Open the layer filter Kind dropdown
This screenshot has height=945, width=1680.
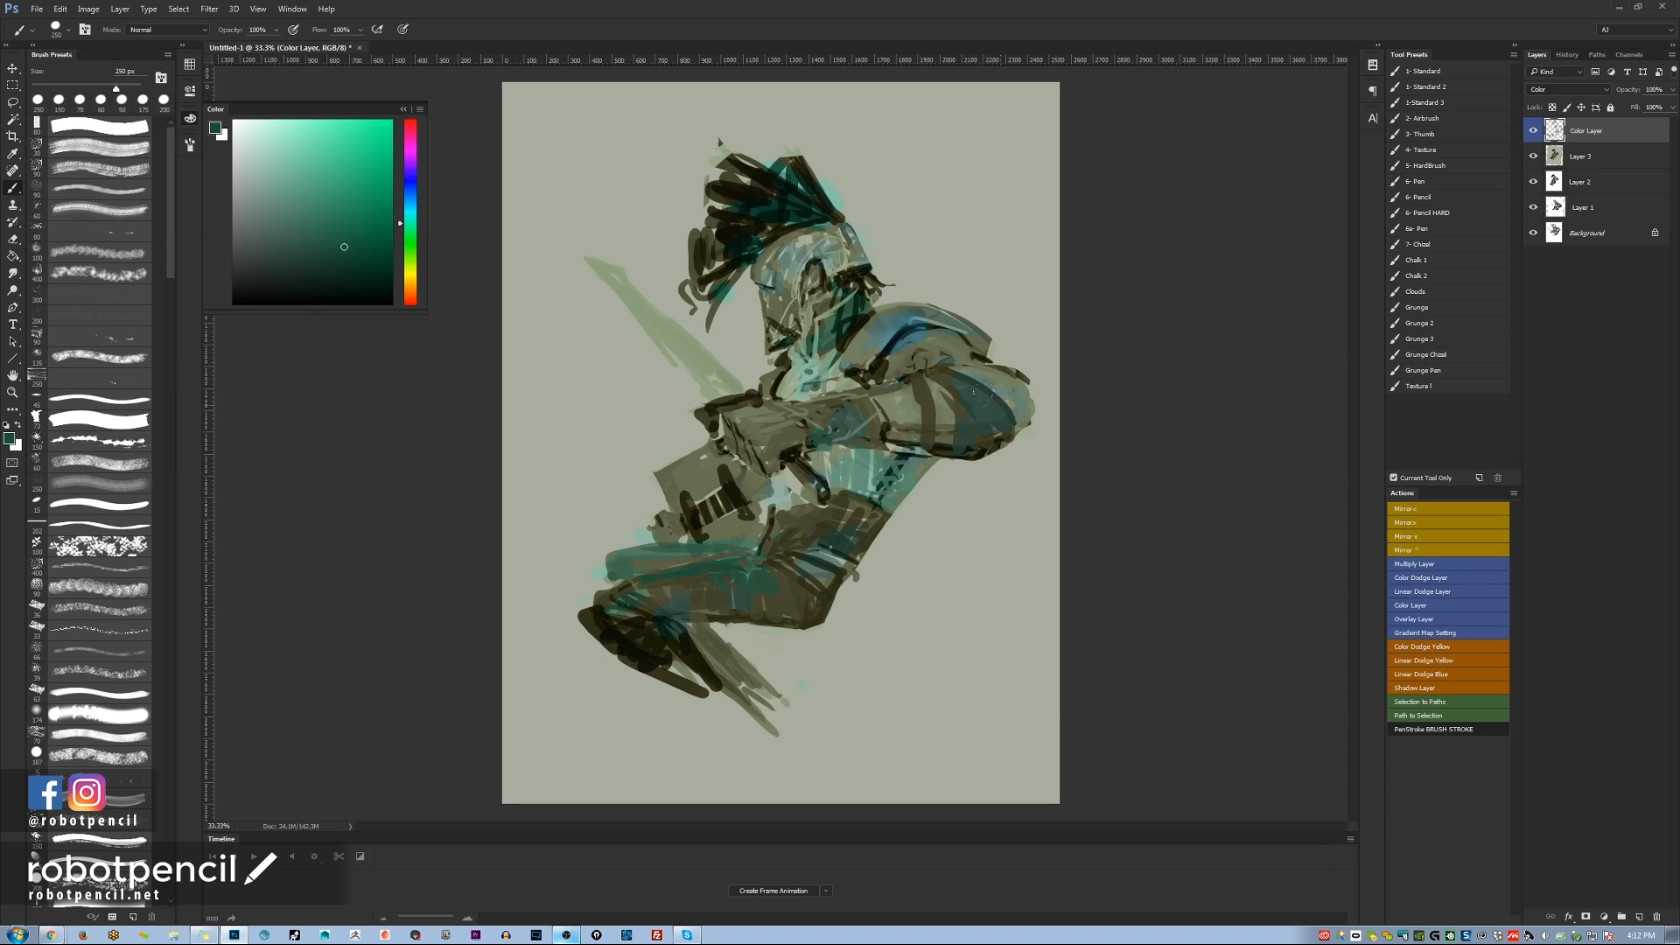tap(1556, 72)
